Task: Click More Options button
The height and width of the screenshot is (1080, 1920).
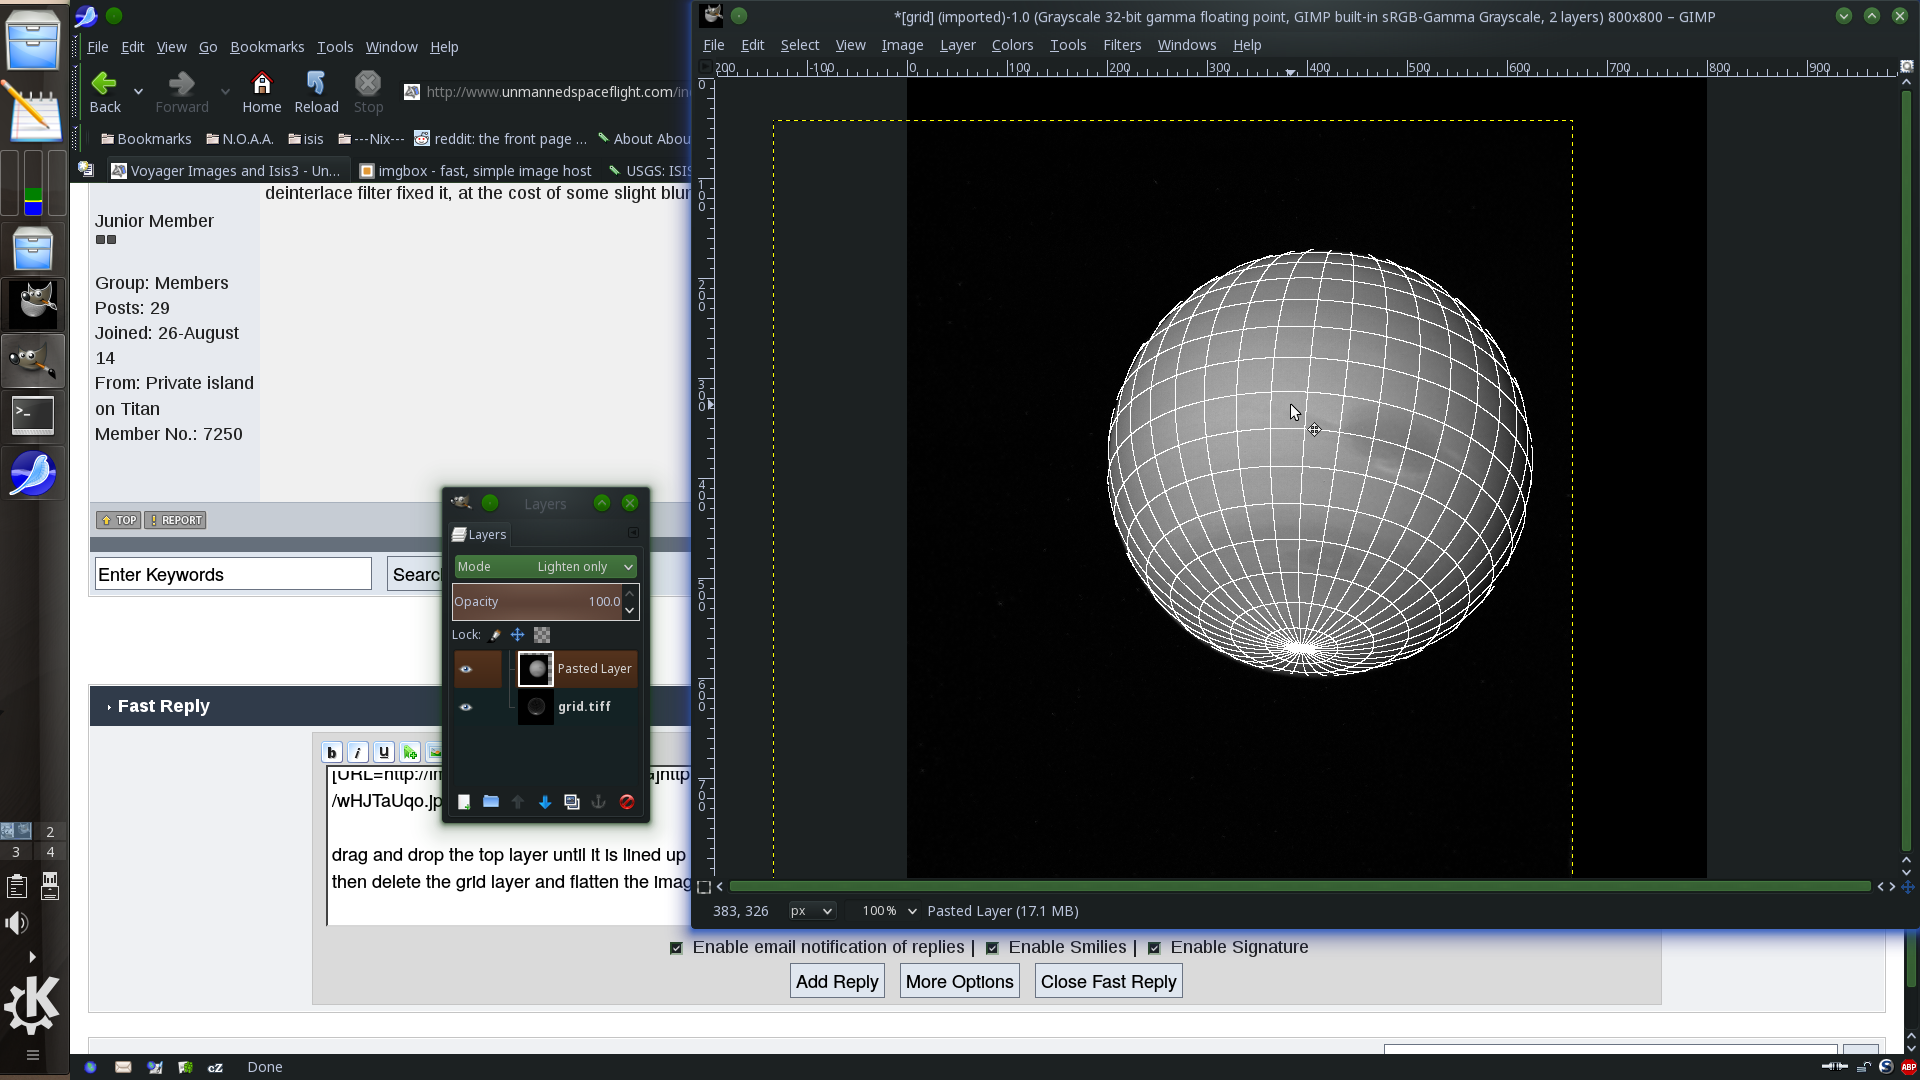Action: [x=959, y=982]
